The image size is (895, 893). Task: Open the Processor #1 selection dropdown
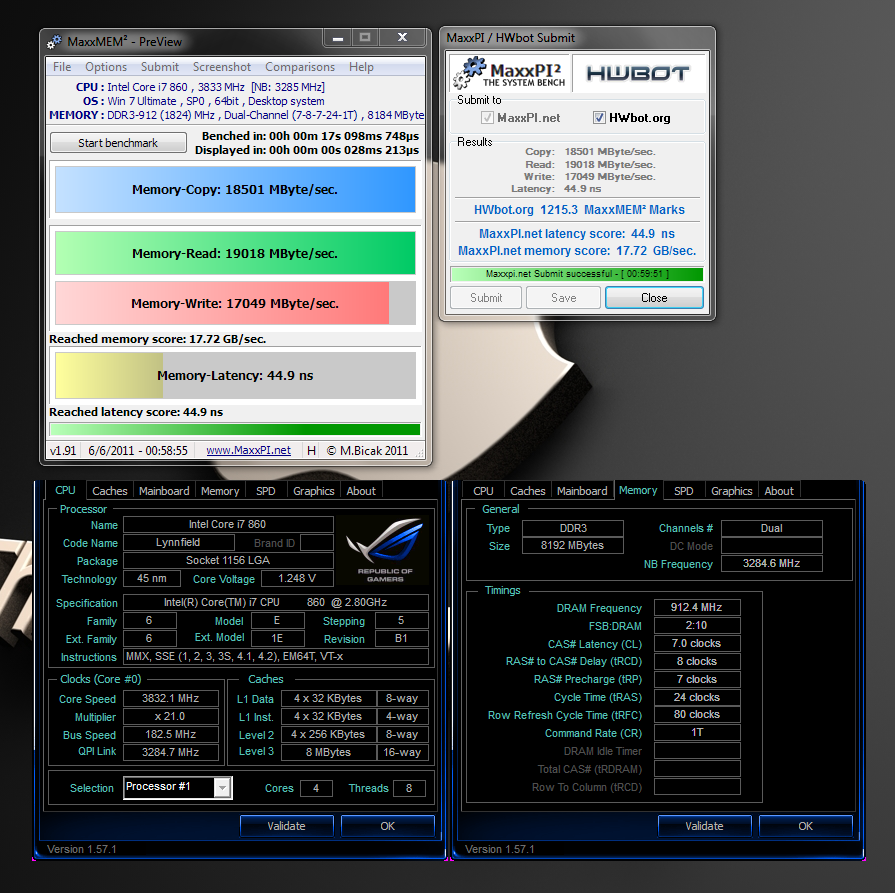(x=223, y=788)
